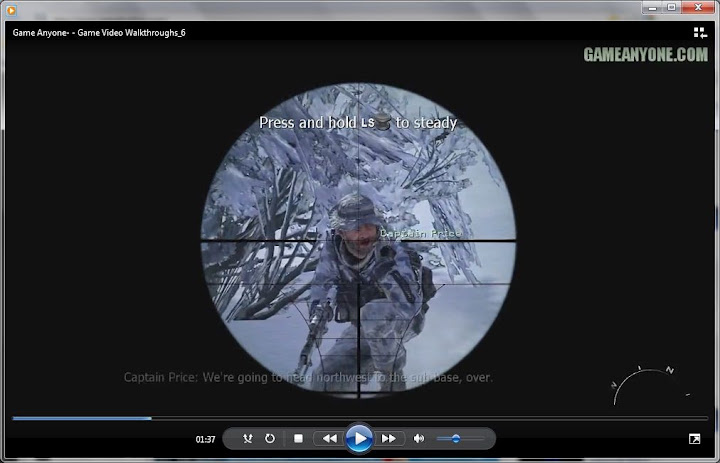
Task: Seek along the video progress bar
Action: [x=360, y=418]
